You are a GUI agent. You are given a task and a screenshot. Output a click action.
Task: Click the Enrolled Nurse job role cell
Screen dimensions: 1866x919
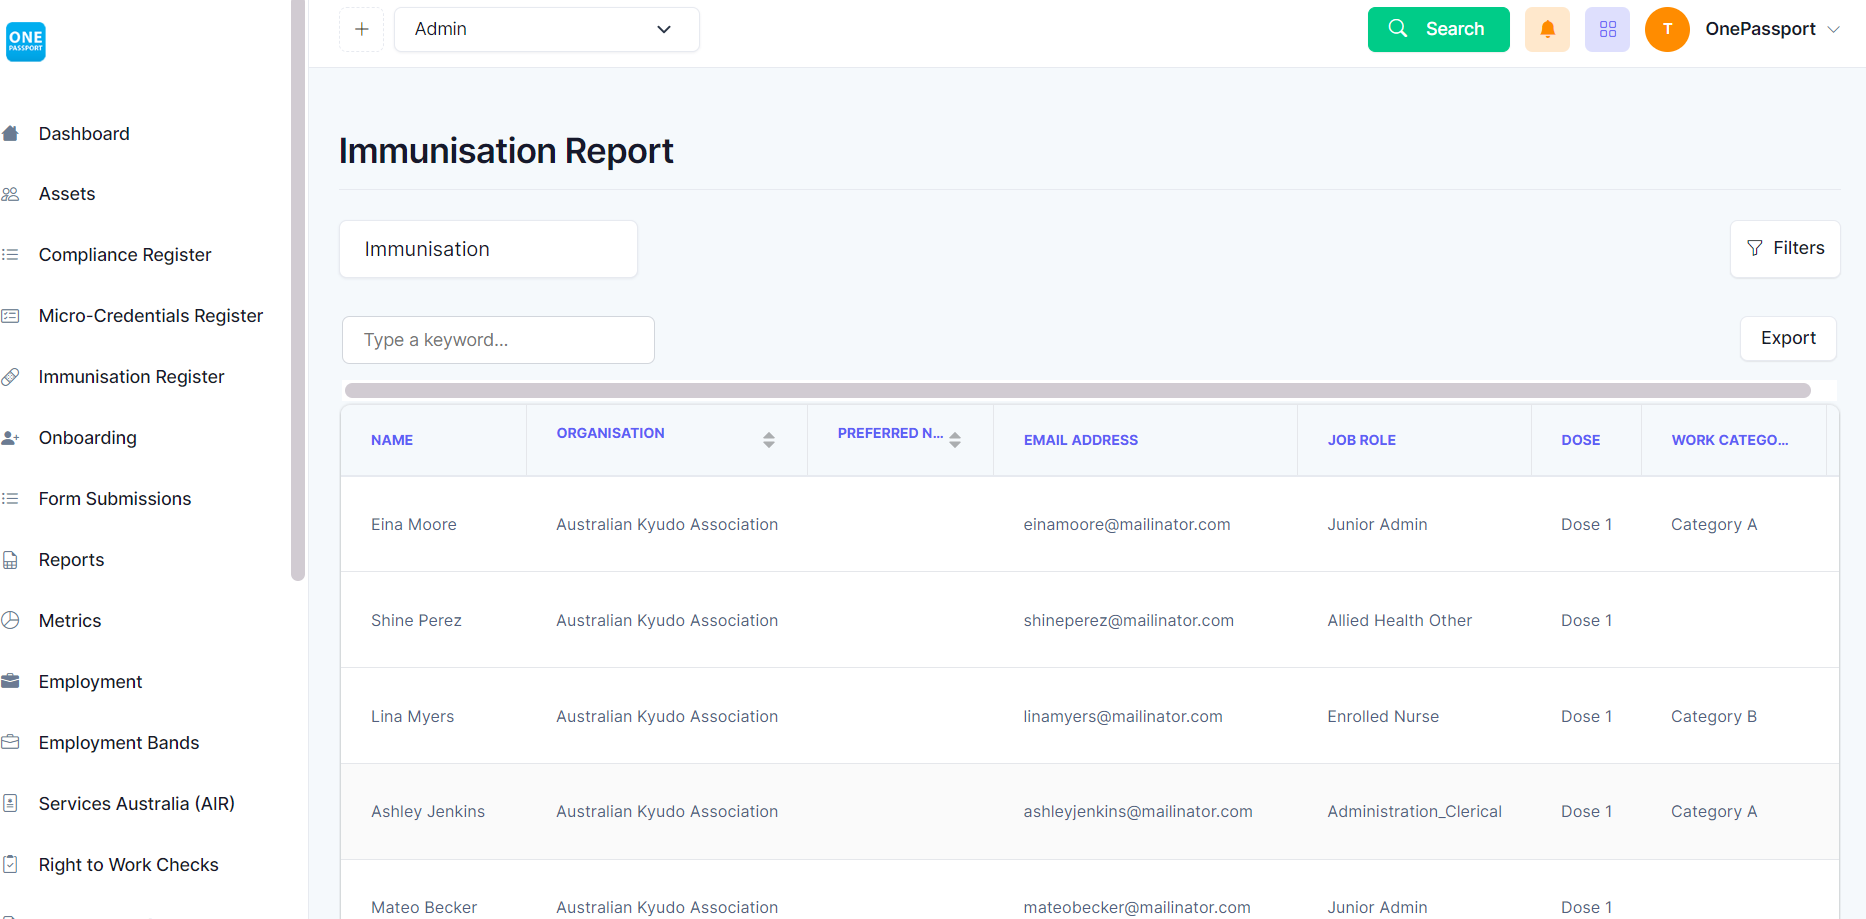tap(1383, 717)
